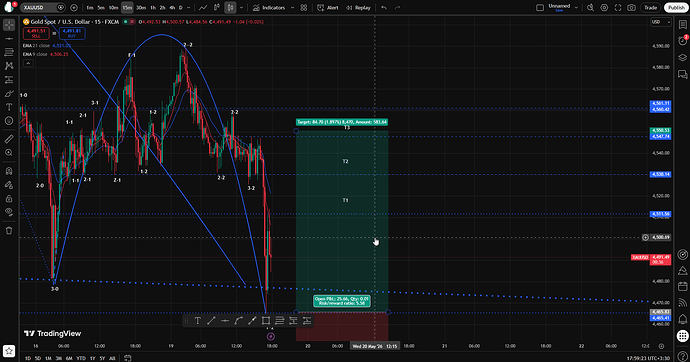
Task: Open the chart layout setup icon
Action: tap(540, 7)
